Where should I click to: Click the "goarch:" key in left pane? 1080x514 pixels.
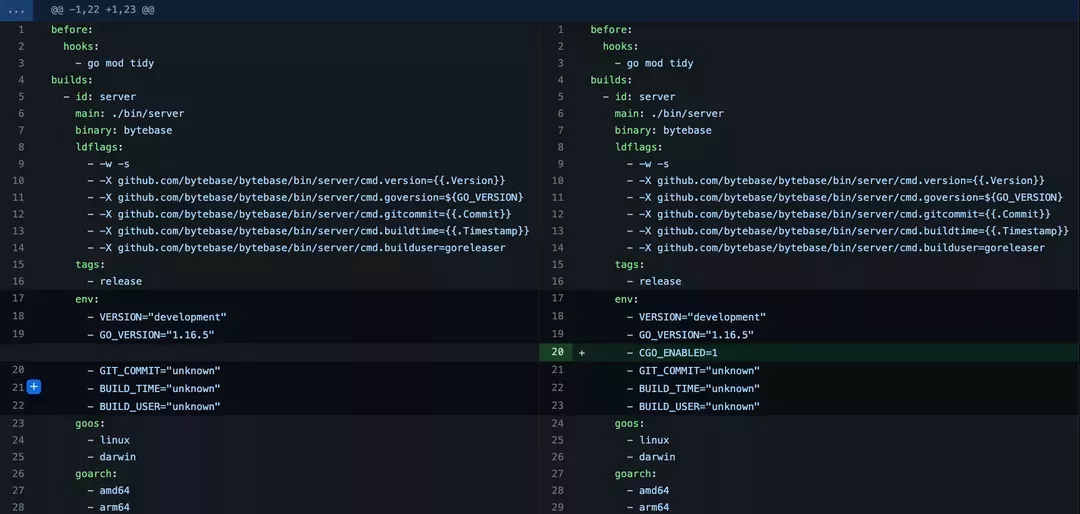(96, 474)
